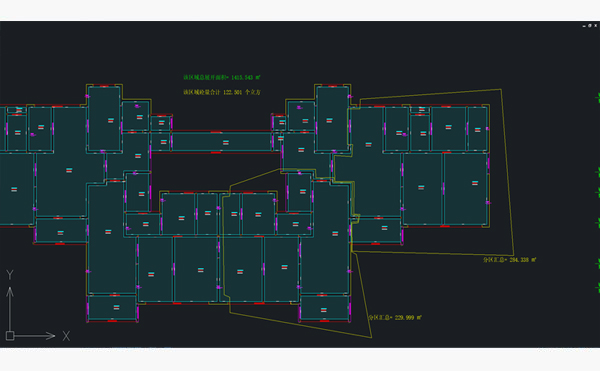Pick the room marker in bottom-right small room
Image resolution: width=600 pixels, height=371 pixels.
[x=324, y=310]
